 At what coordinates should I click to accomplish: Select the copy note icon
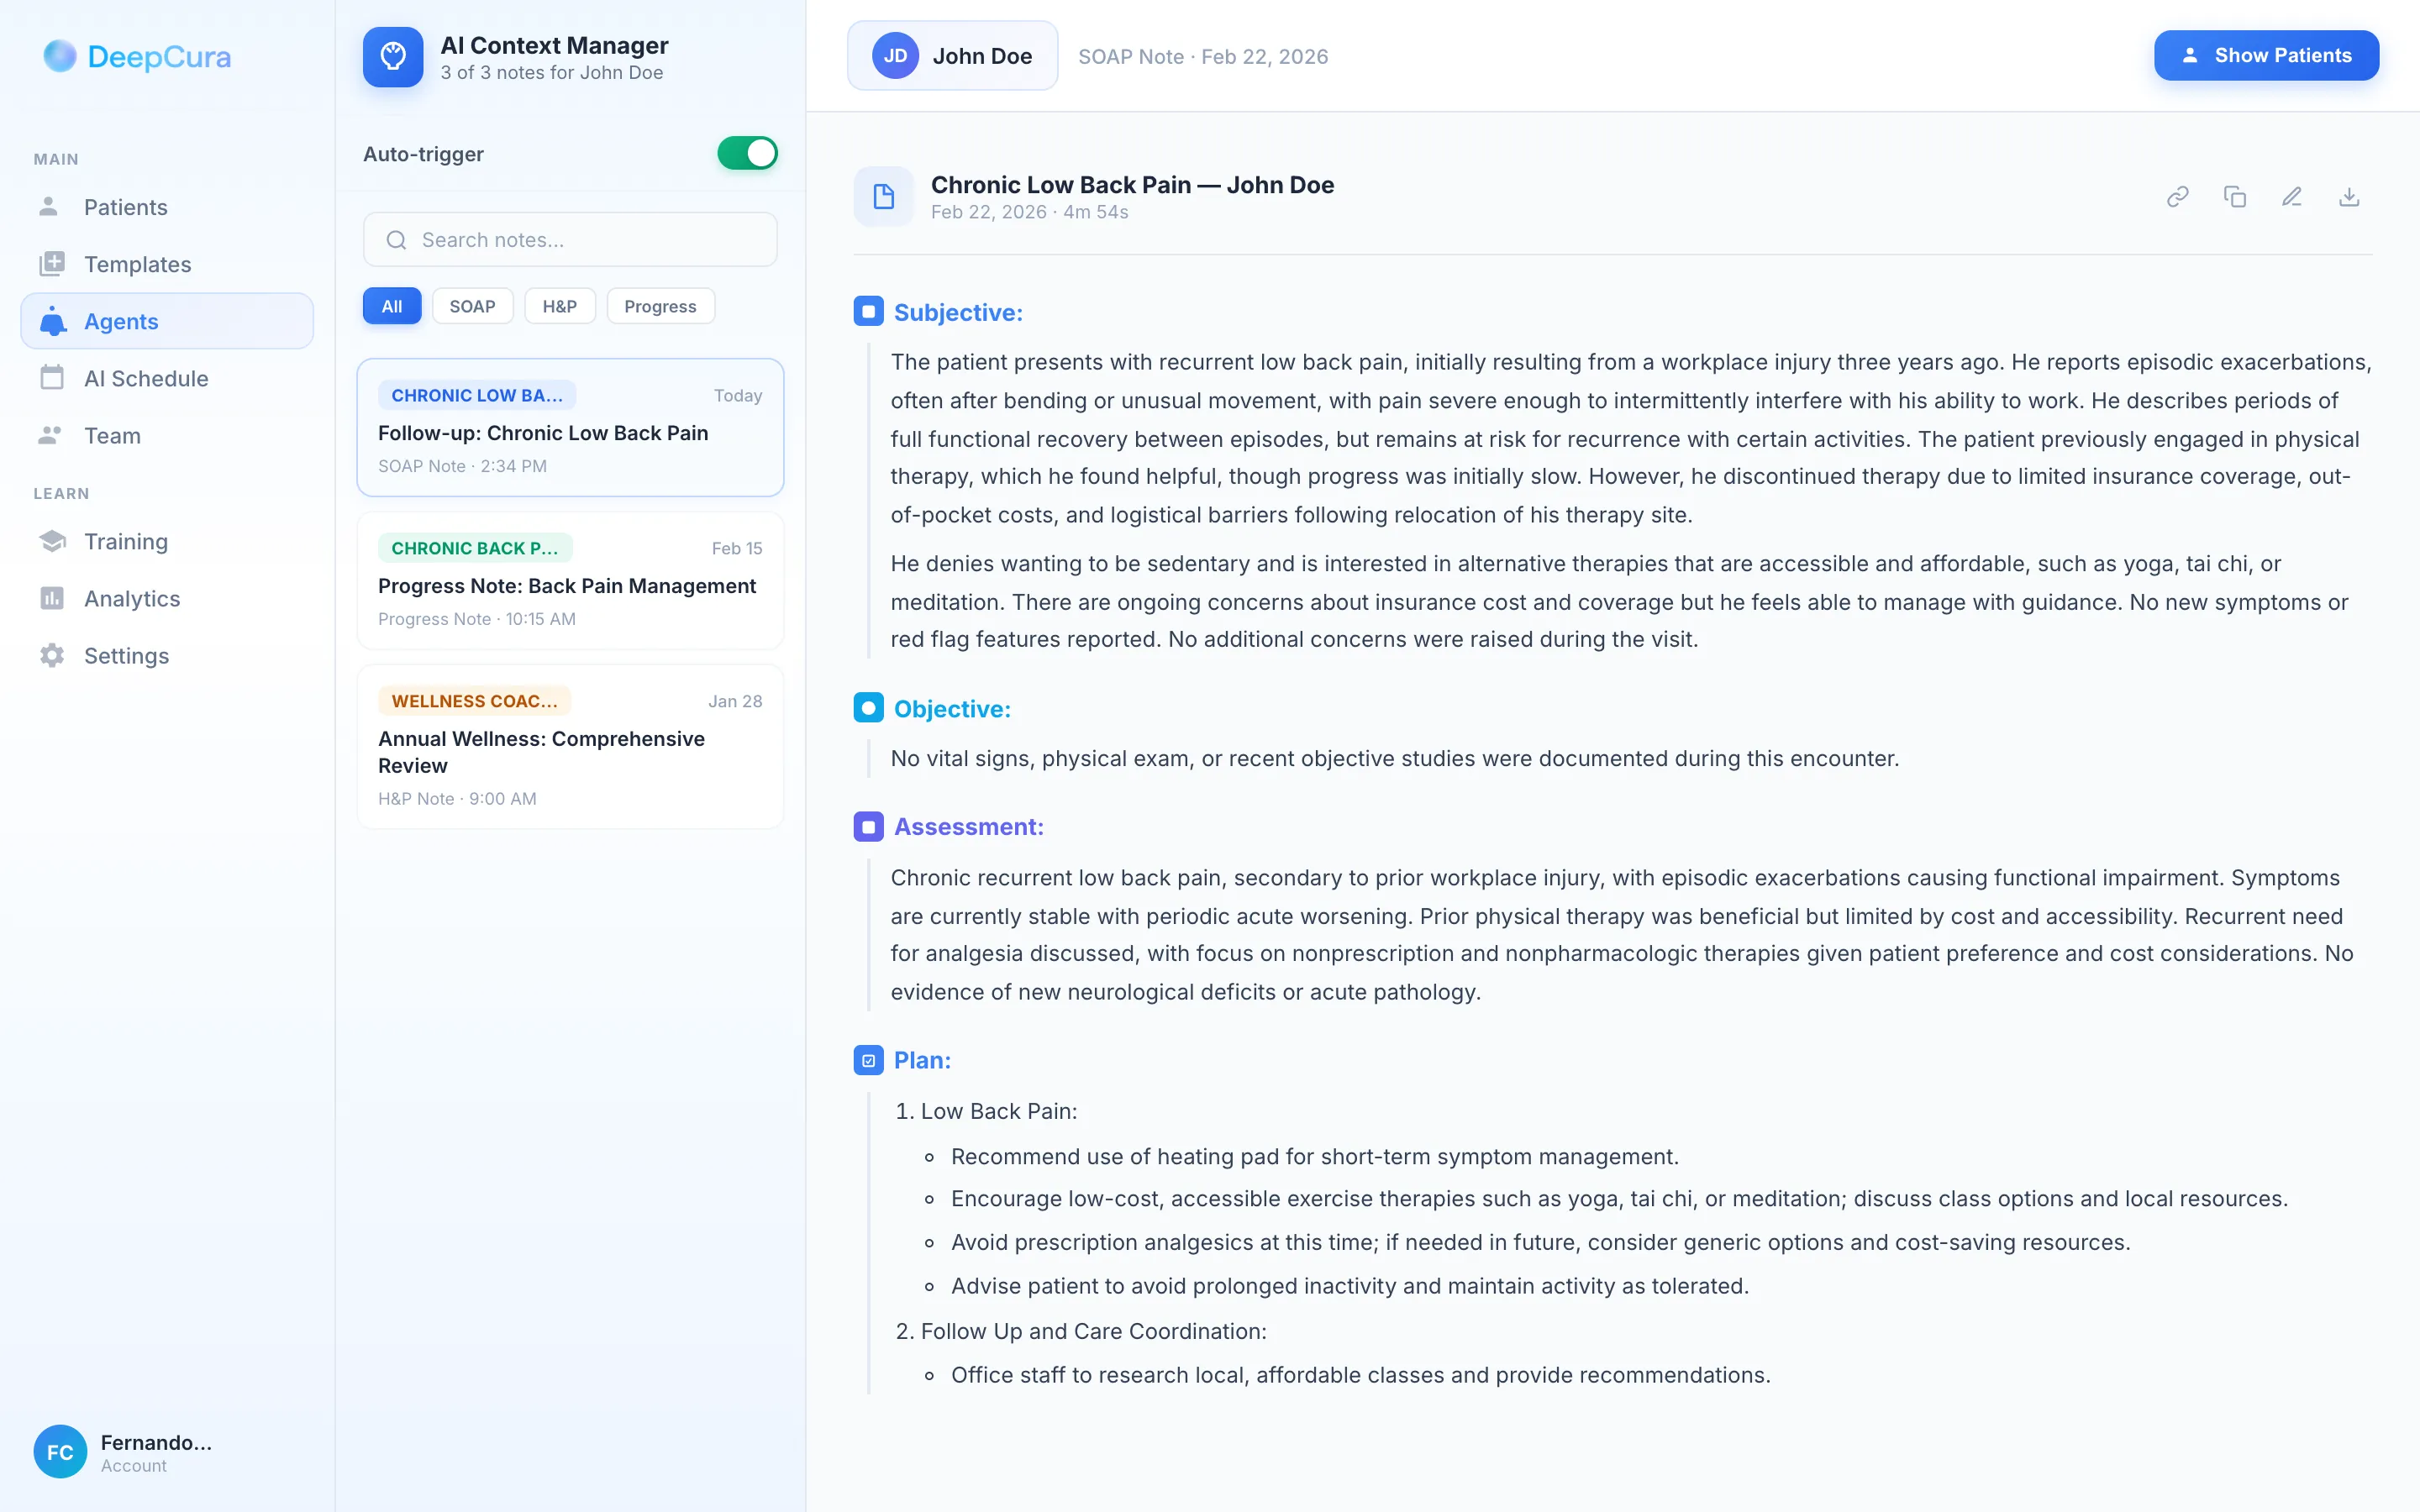click(2235, 196)
